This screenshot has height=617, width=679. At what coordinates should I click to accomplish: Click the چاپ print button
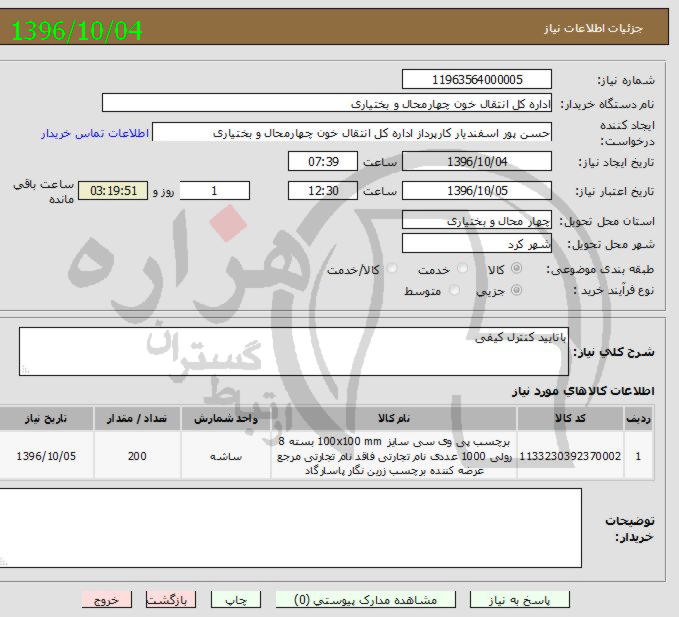coord(236,600)
